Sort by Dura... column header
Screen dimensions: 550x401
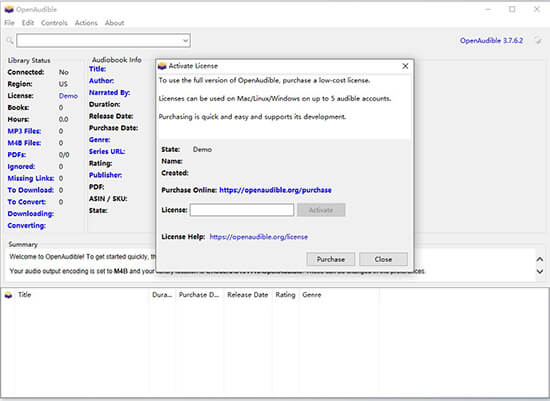coord(162,295)
